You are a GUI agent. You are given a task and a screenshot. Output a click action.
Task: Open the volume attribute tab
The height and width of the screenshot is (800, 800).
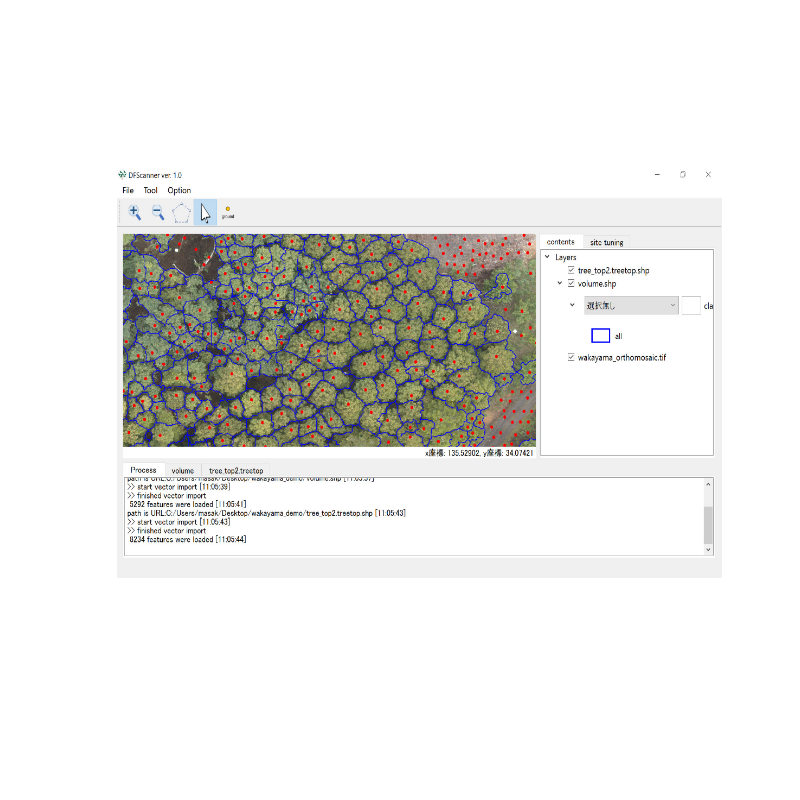(x=183, y=470)
